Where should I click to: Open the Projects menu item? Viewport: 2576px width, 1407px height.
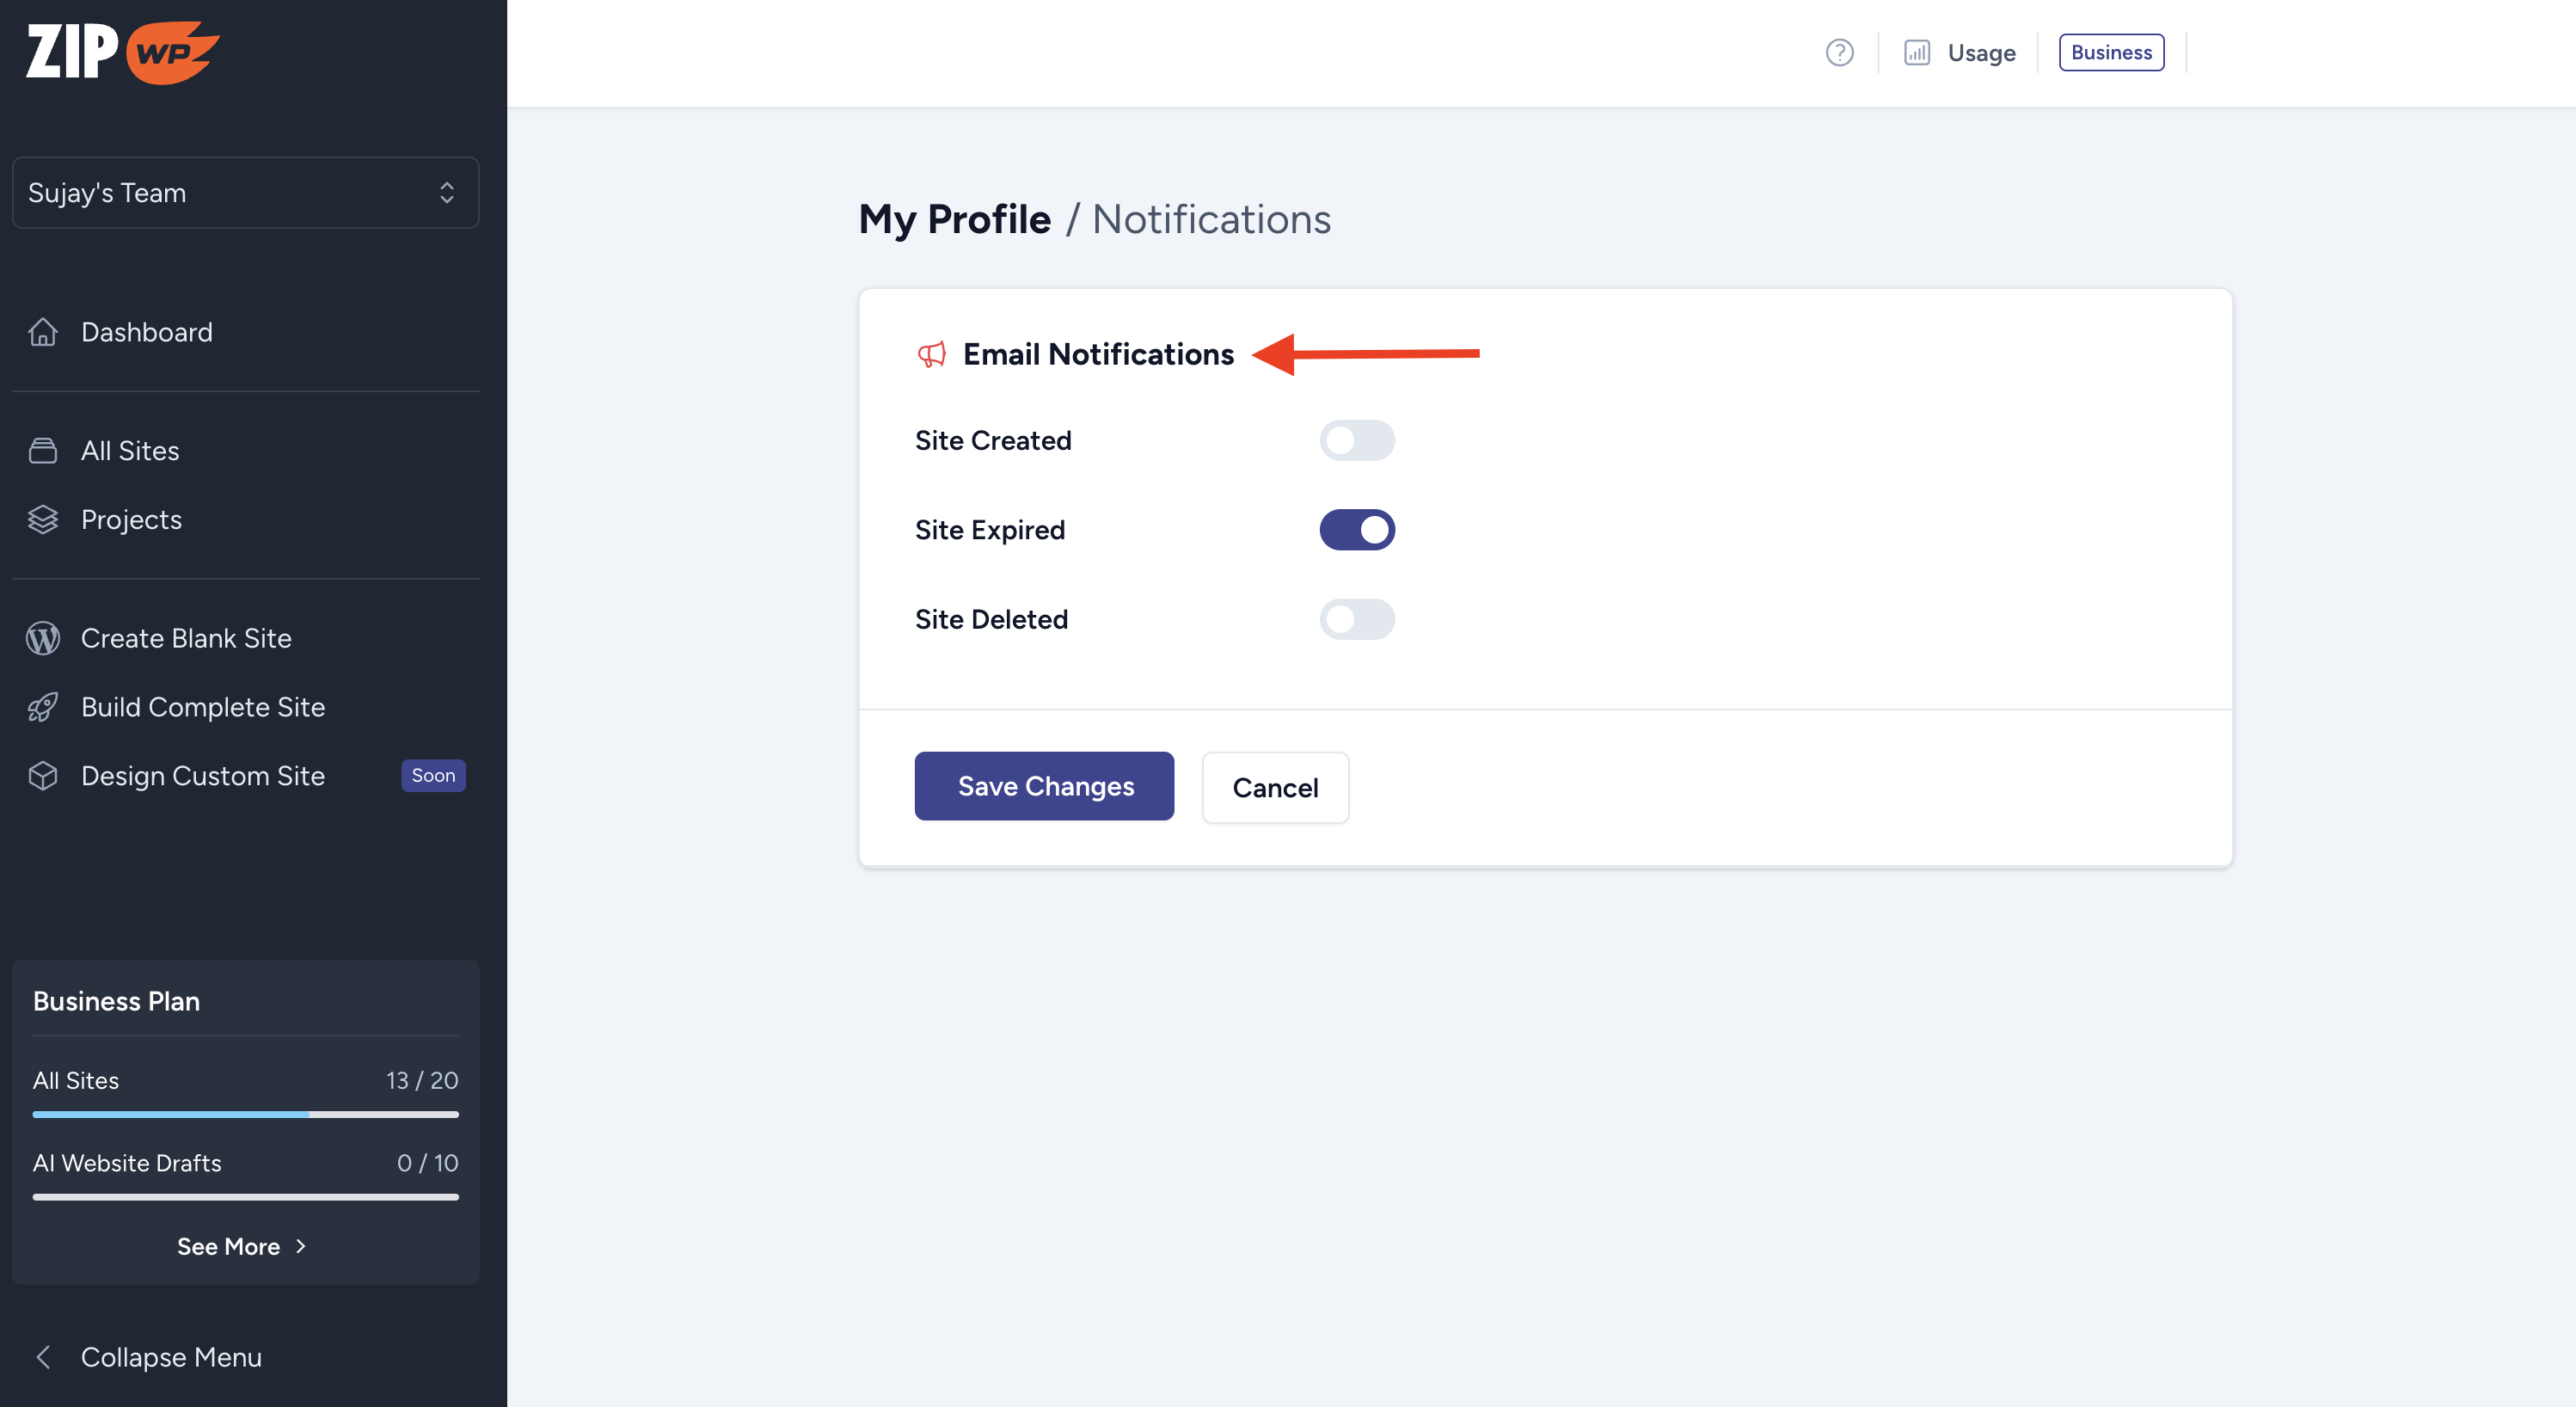coord(131,519)
